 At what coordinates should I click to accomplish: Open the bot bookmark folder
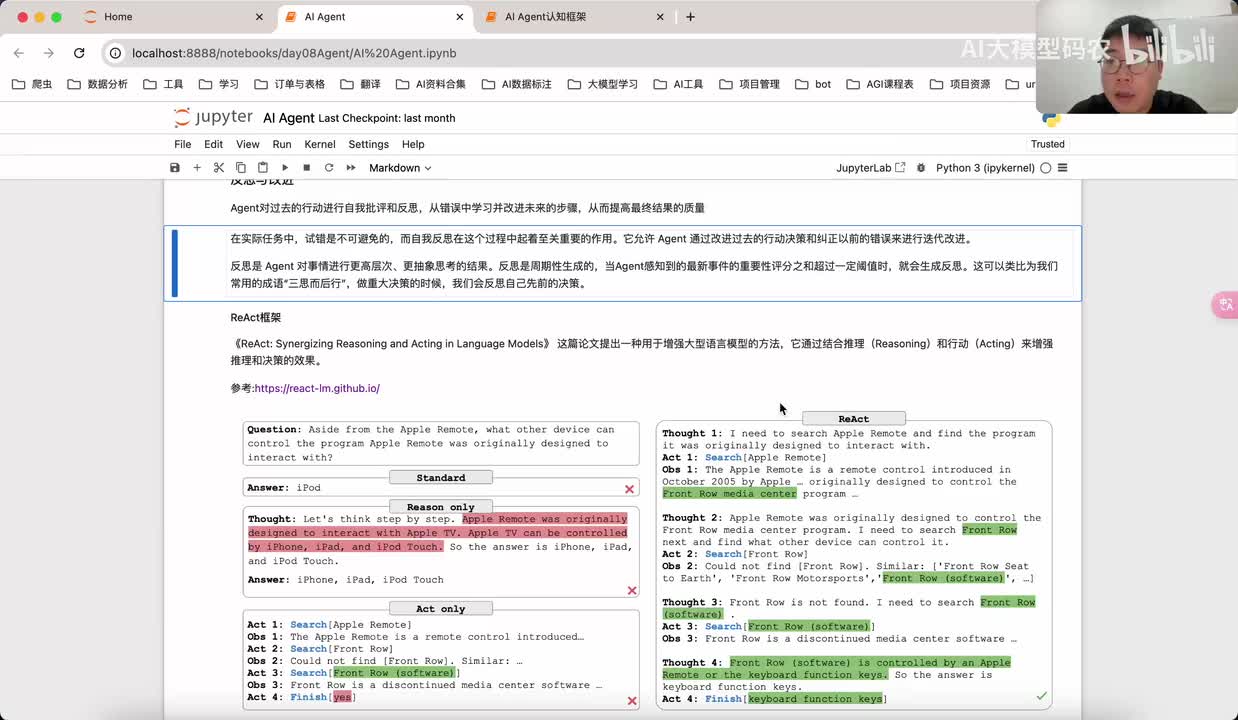click(813, 84)
